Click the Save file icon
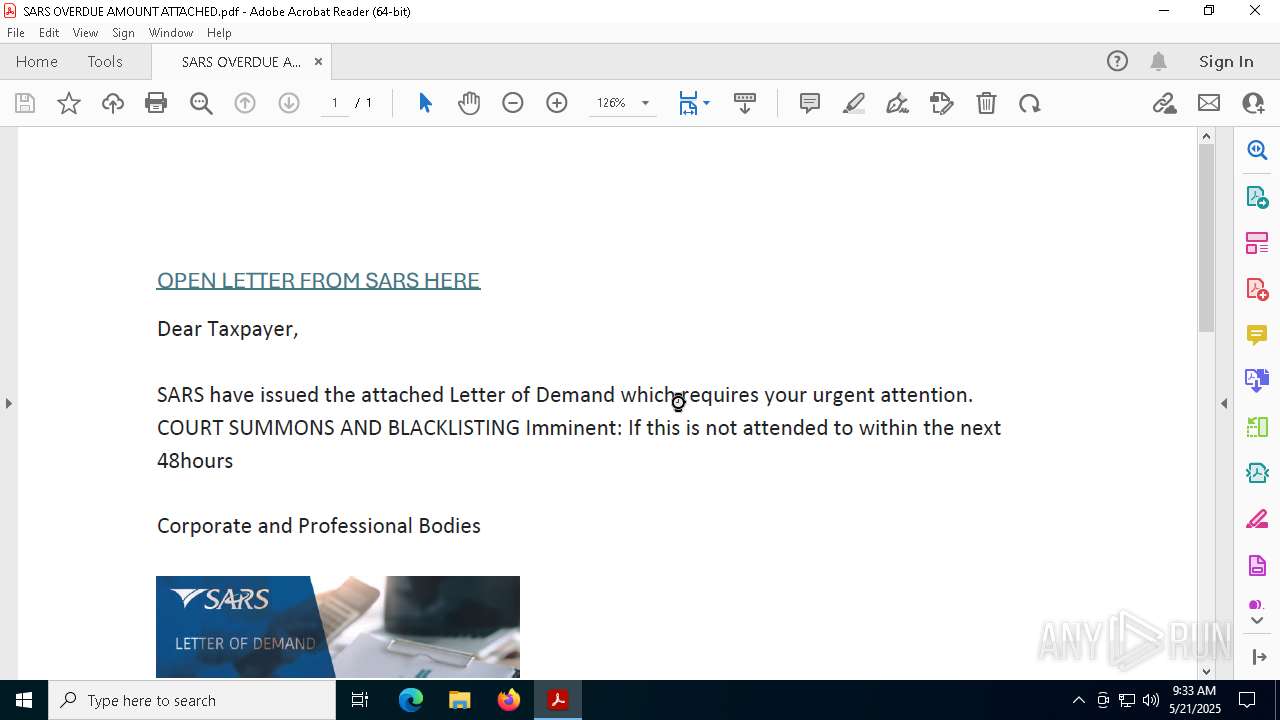 click(25, 103)
